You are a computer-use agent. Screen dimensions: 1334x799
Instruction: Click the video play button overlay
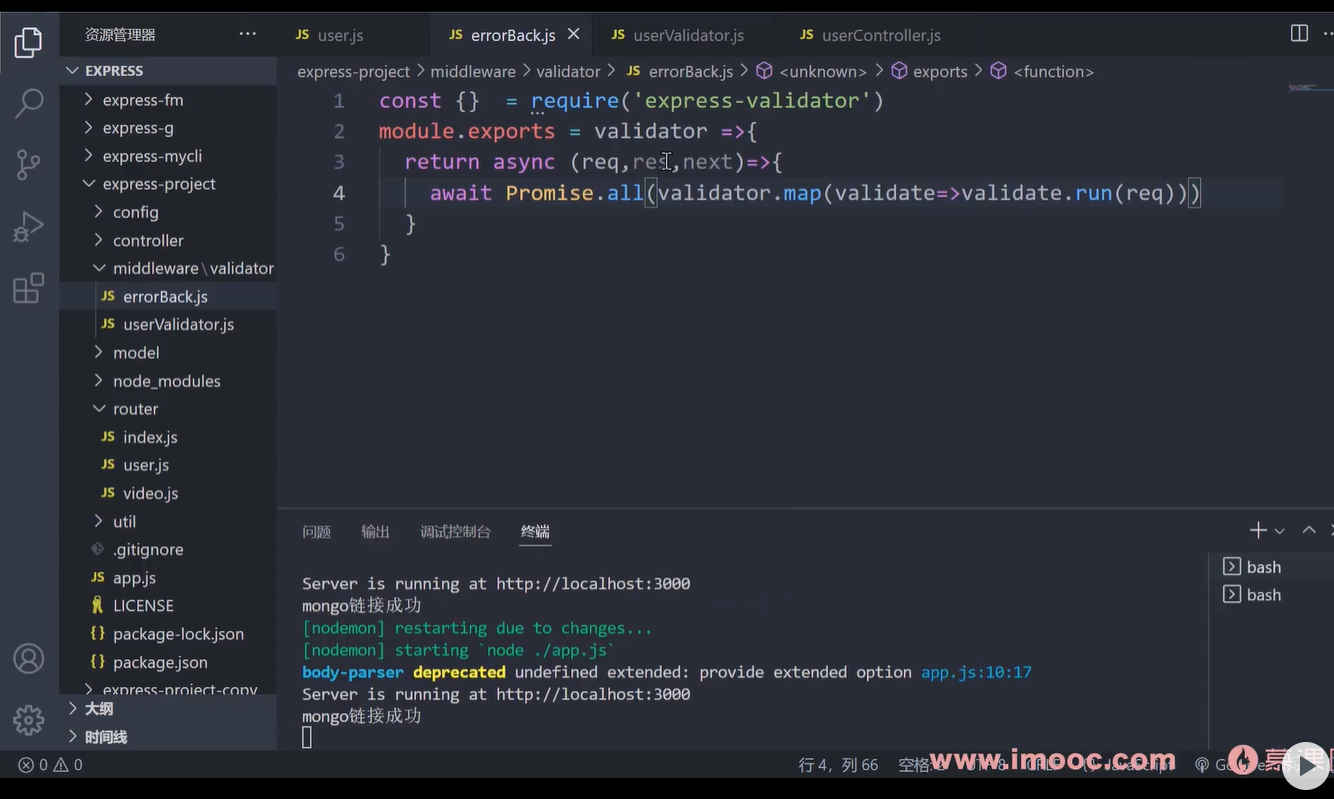click(x=1306, y=766)
